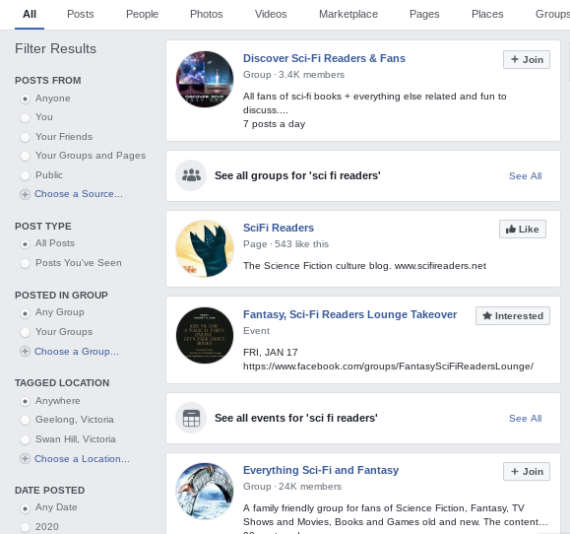Screen dimensions: 570x534
Task: Click the calendar icon beside 'See all events'
Action: [191, 418]
